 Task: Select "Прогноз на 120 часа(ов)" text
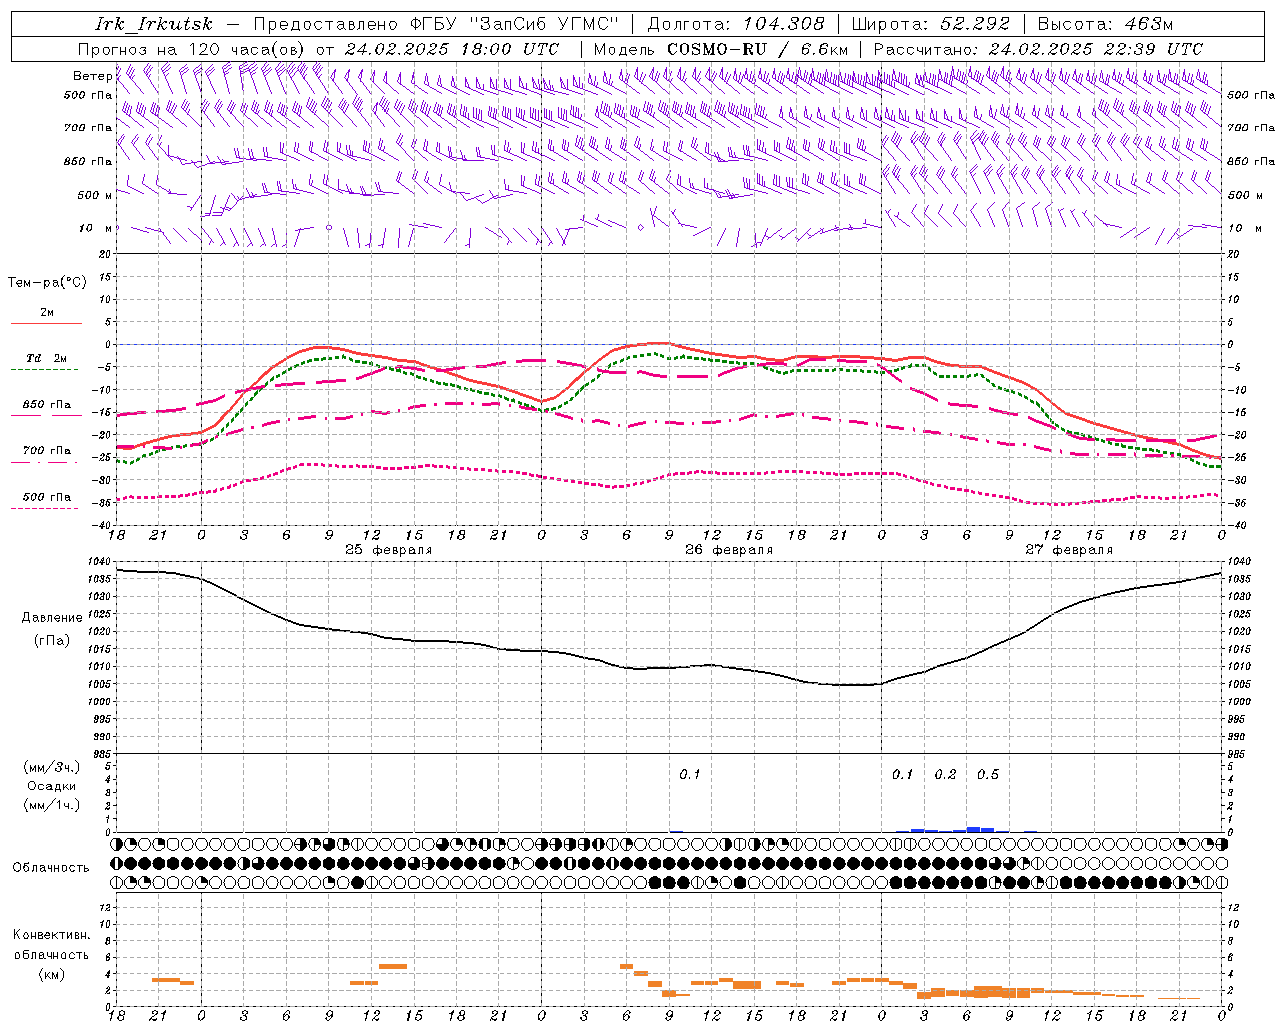[x=192, y=49]
